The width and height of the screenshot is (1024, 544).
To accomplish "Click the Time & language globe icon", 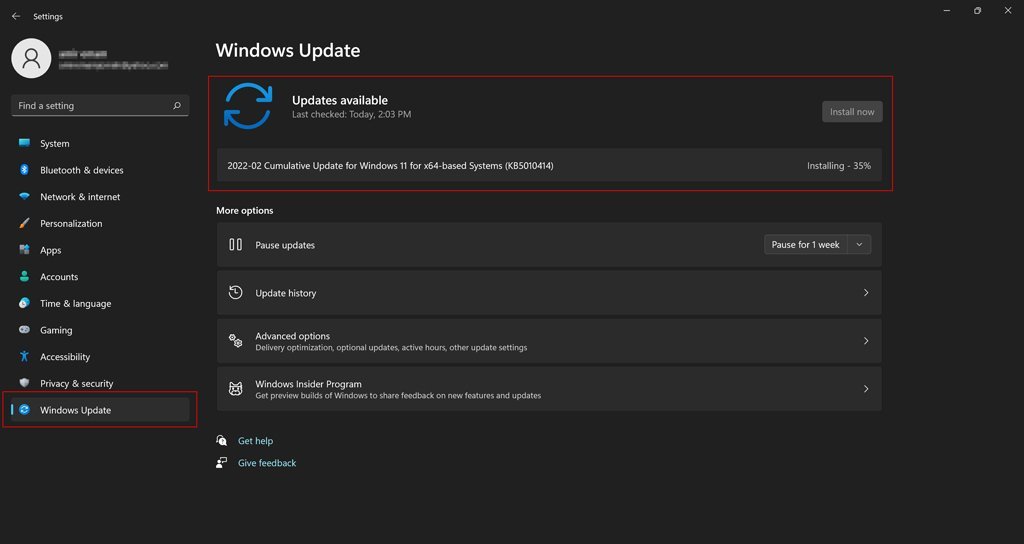I will [24, 303].
